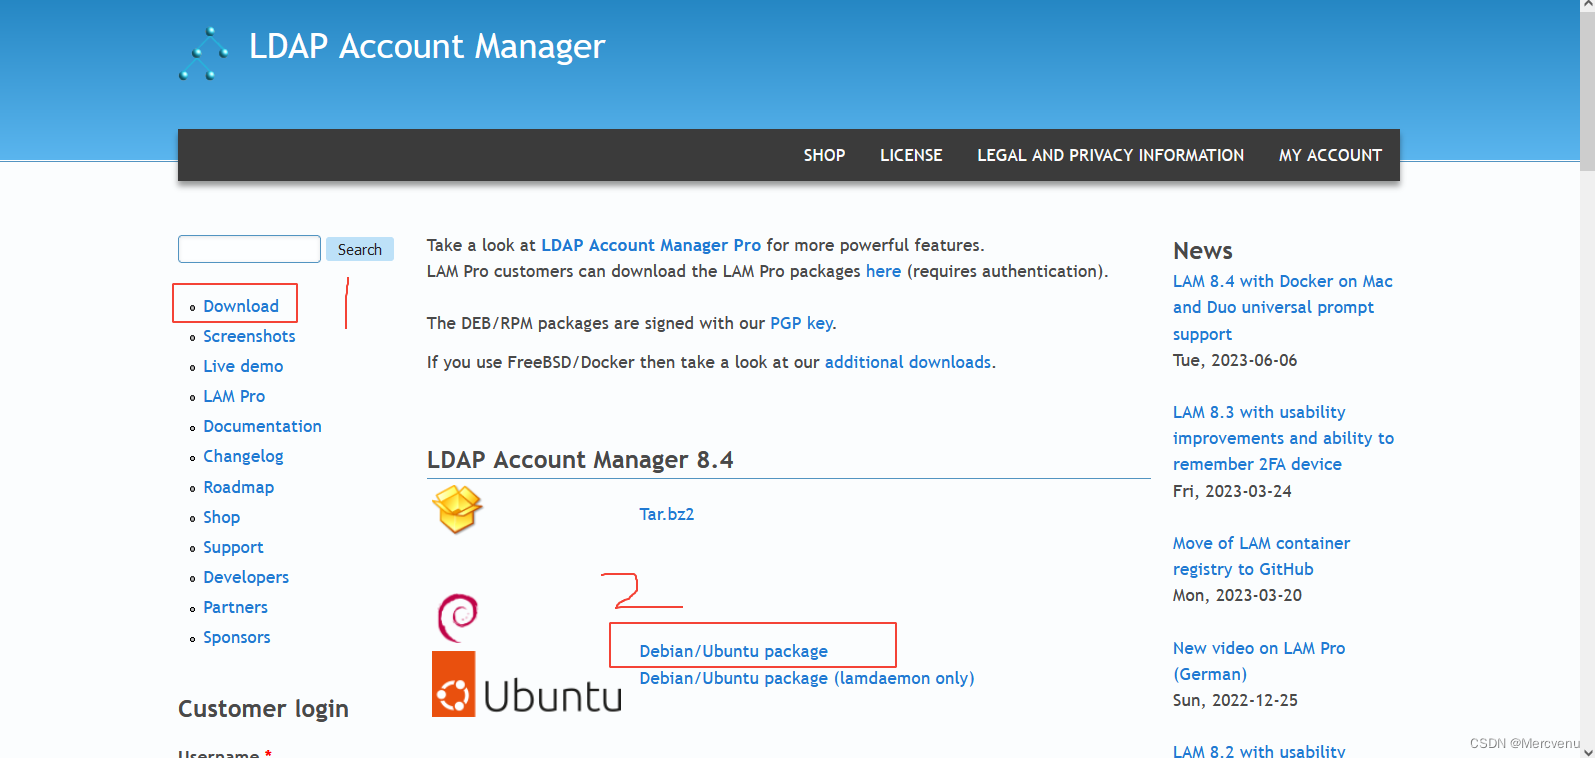Screen dimensions: 1595x758
Task: Open news LAM 8.4 with Docker on Mac
Action: coord(1283,307)
